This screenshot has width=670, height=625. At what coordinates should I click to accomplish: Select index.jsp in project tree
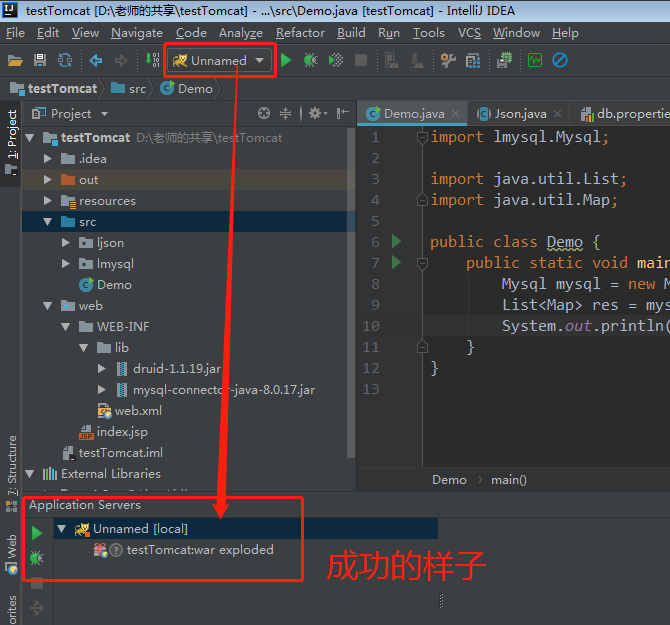(x=113, y=432)
